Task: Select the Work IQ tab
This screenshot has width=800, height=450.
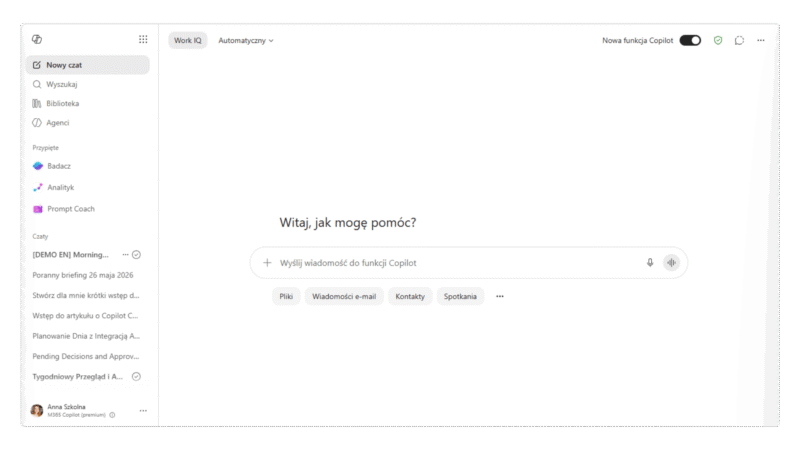Action: 188,40
